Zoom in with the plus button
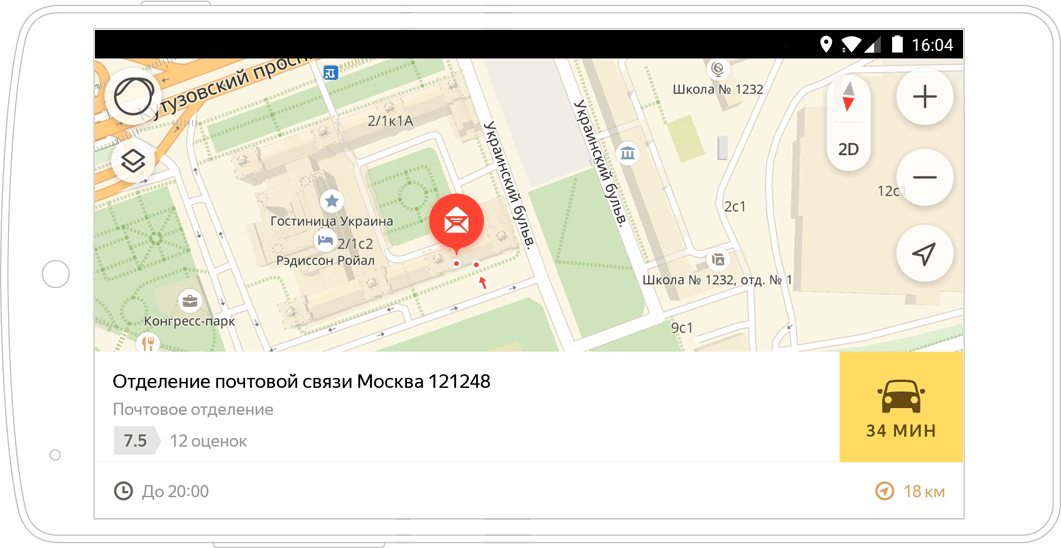The width and height of the screenshot is (1061, 548). tap(924, 97)
